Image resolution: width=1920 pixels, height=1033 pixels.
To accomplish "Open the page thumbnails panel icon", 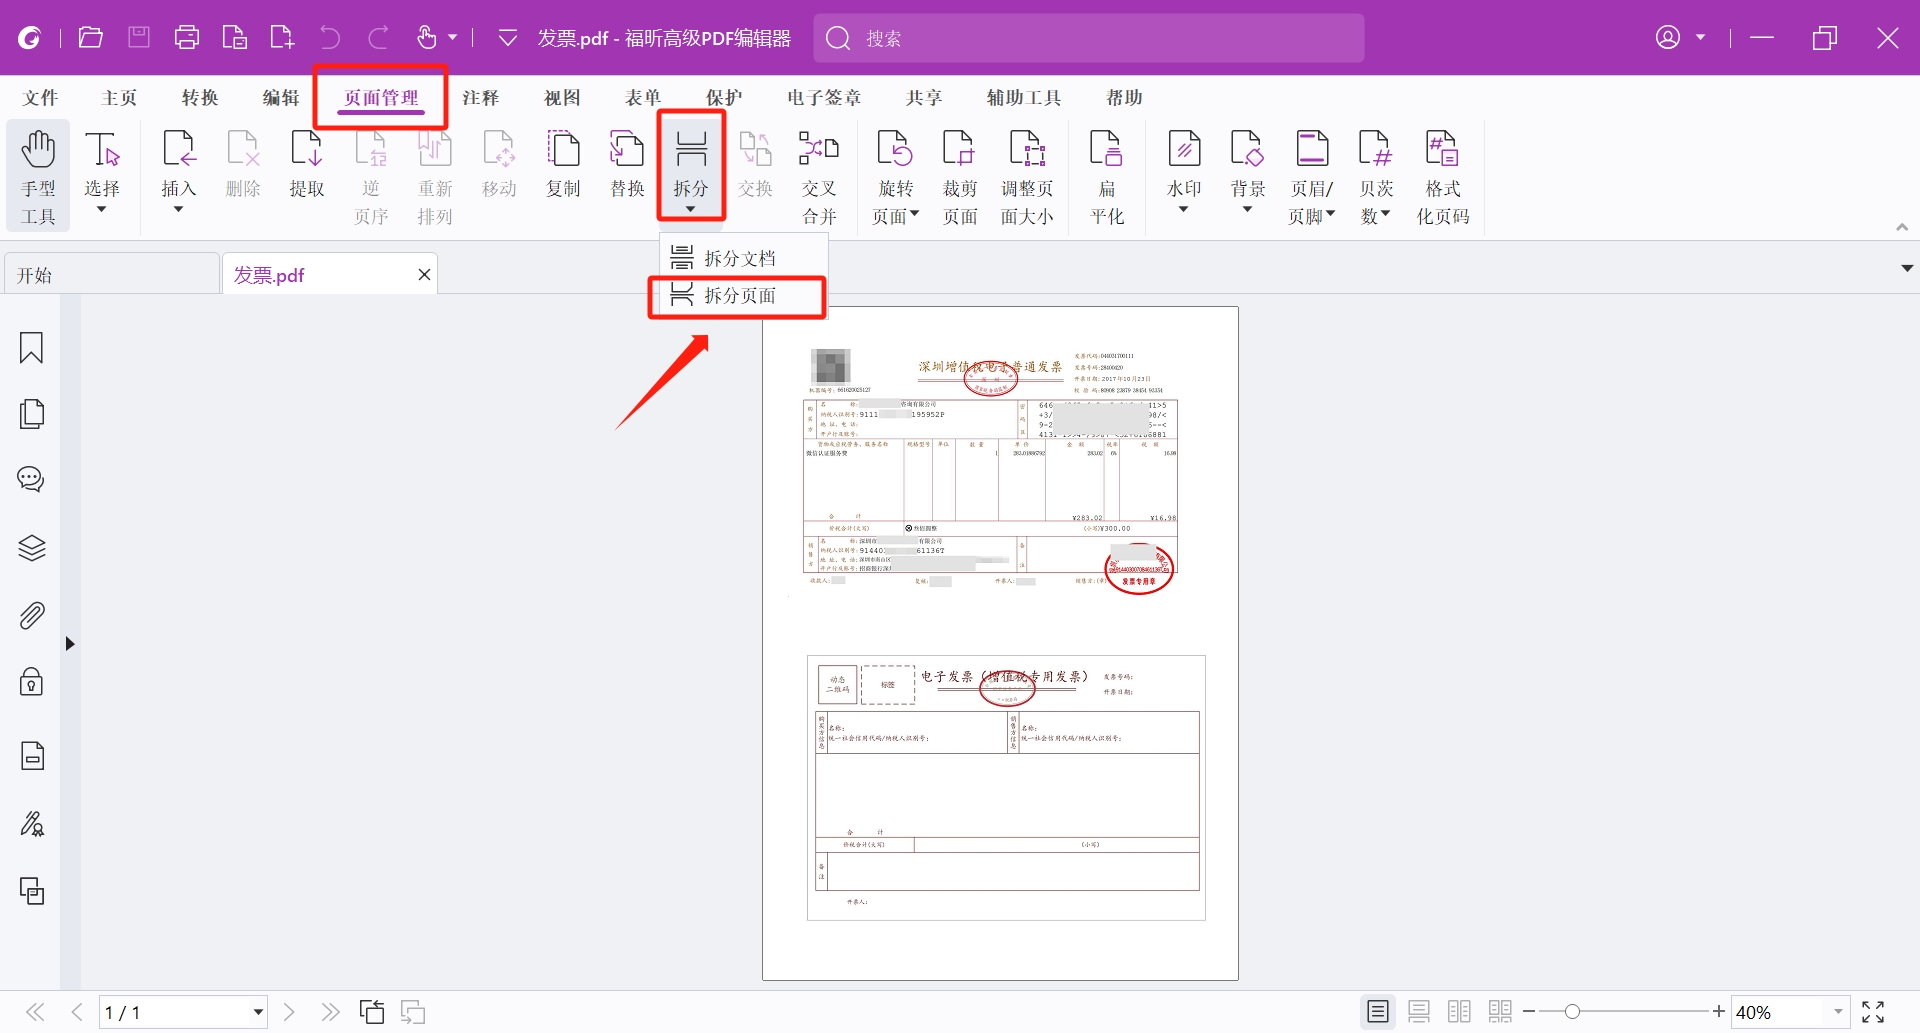I will [x=31, y=414].
